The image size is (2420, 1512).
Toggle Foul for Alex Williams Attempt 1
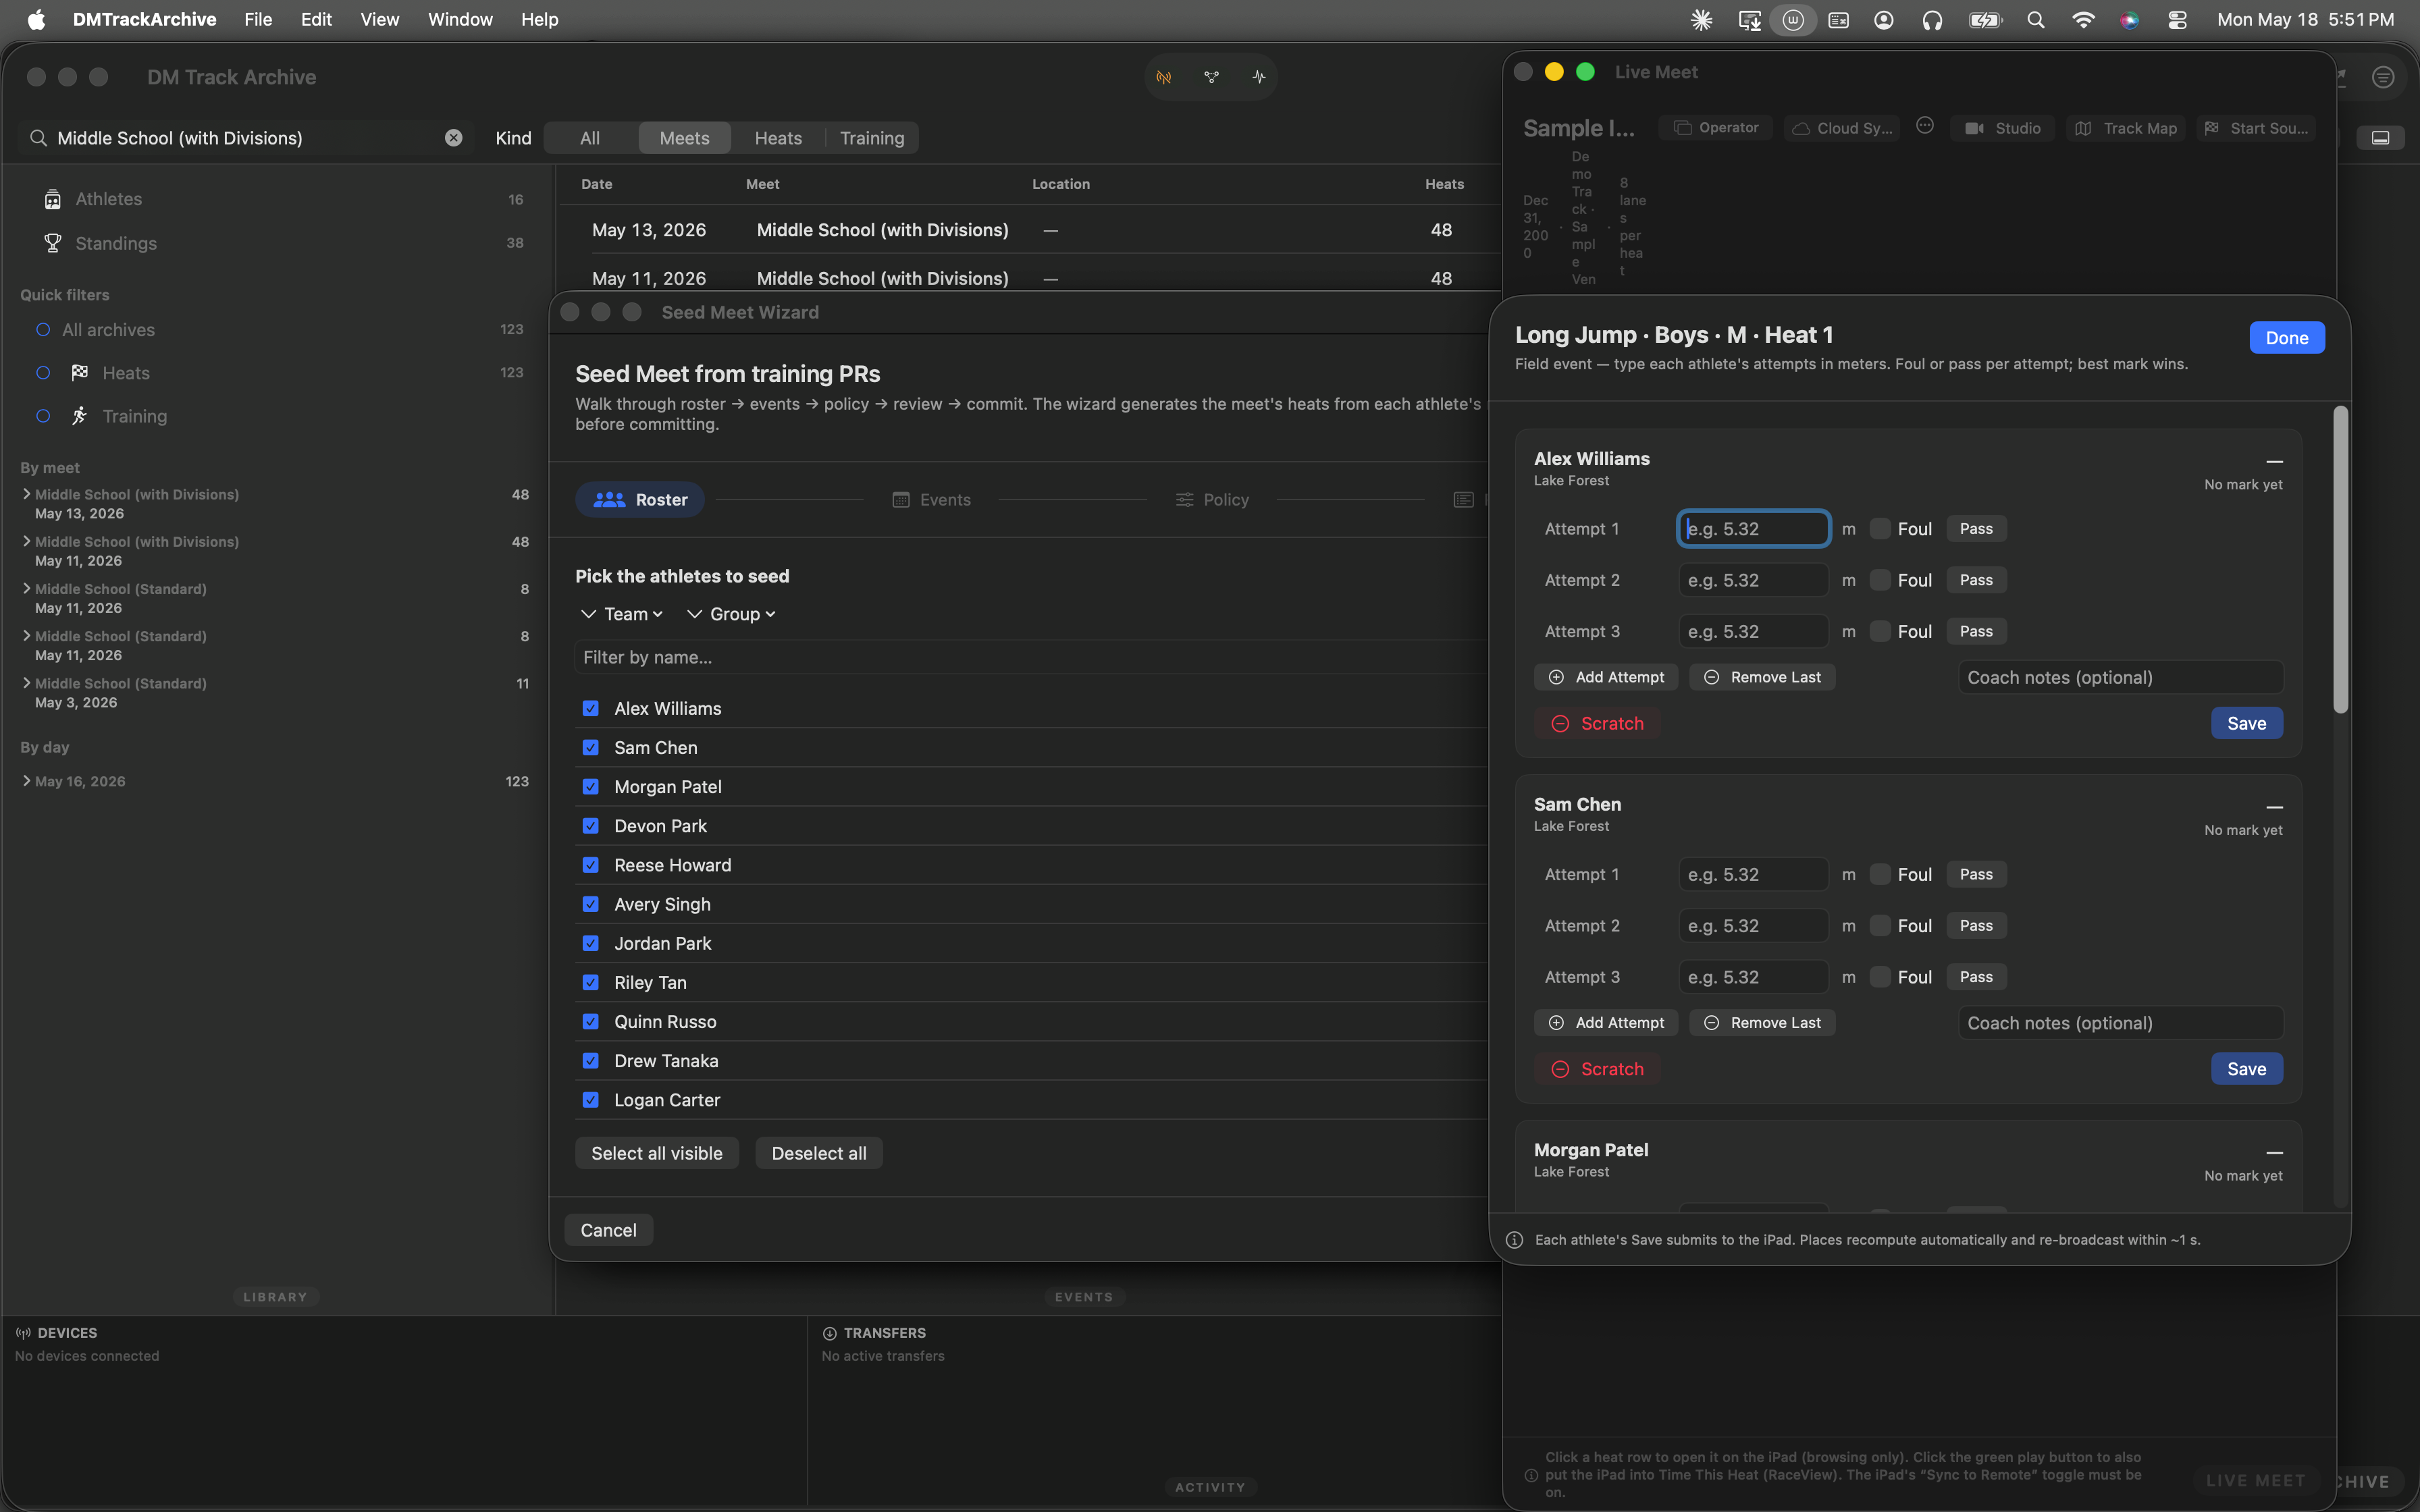coord(1880,529)
